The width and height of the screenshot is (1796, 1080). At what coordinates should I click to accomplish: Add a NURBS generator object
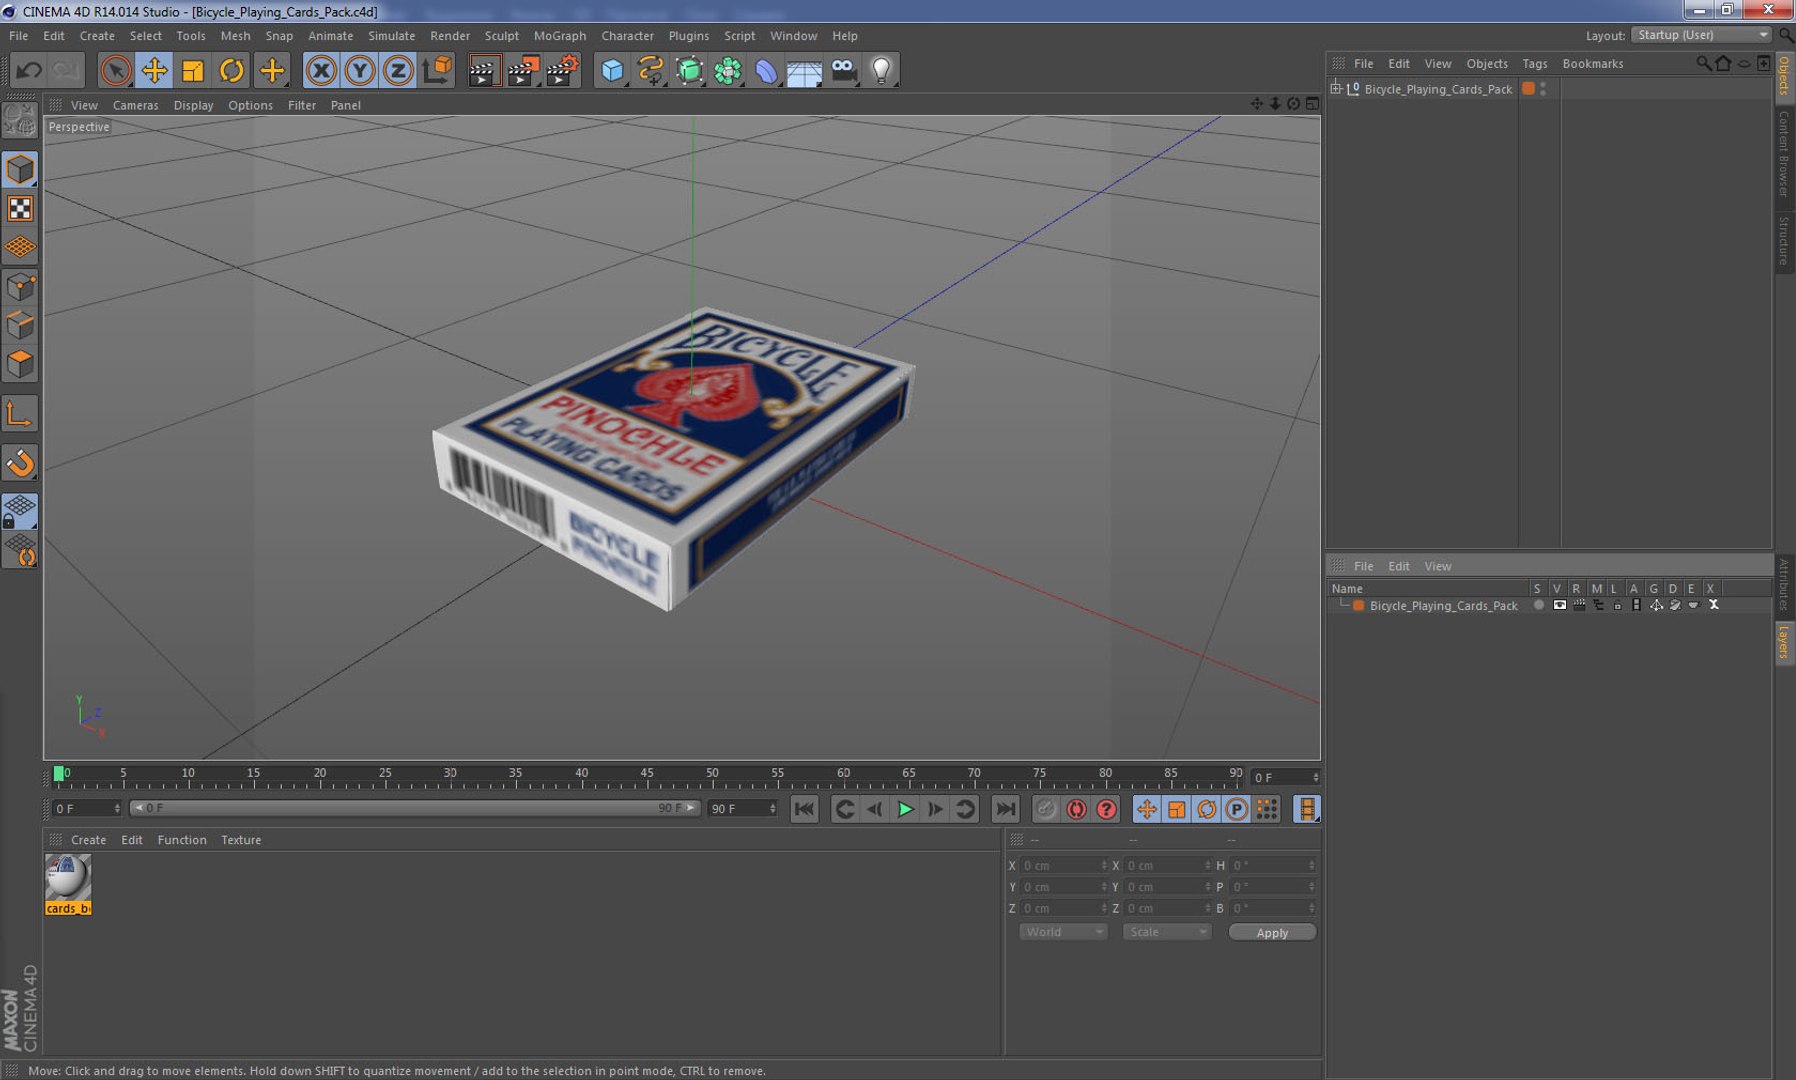click(x=690, y=70)
